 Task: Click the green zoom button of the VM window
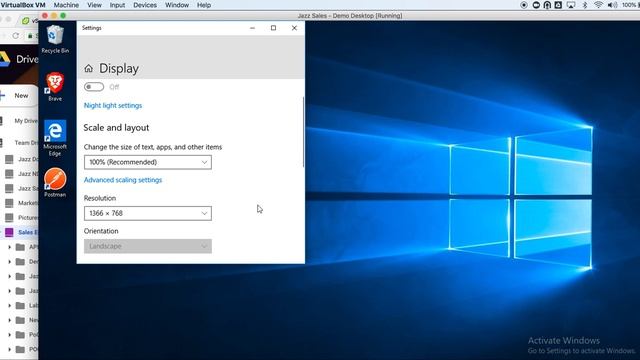[63, 16]
